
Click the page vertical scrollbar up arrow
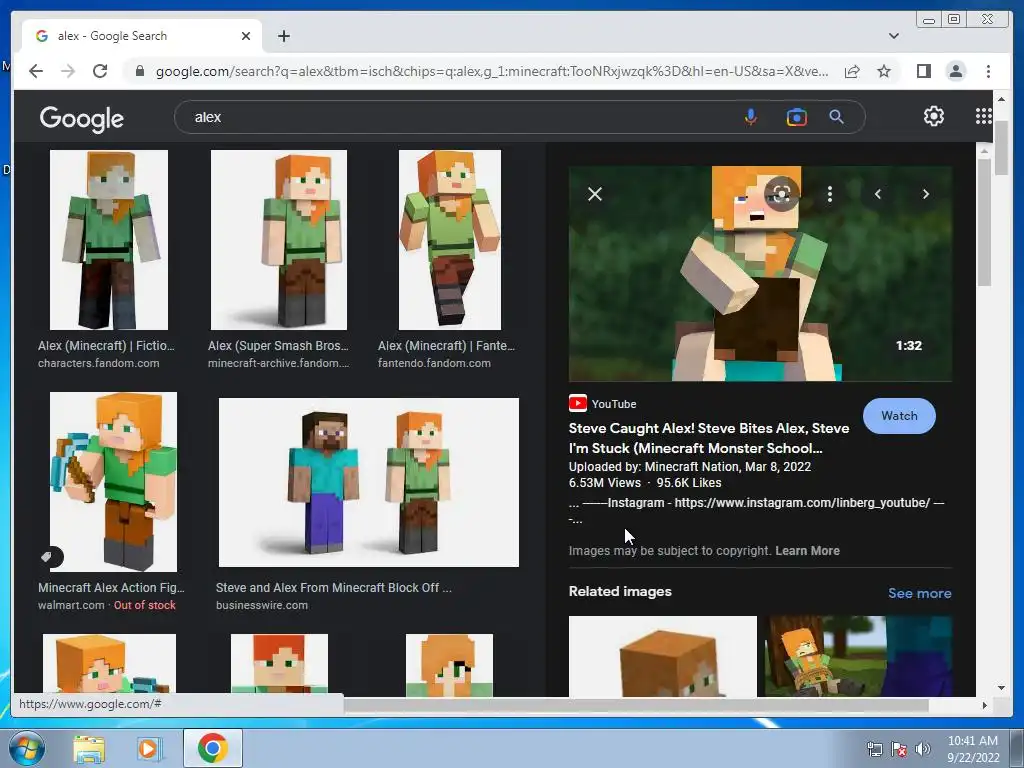pos(1001,99)
